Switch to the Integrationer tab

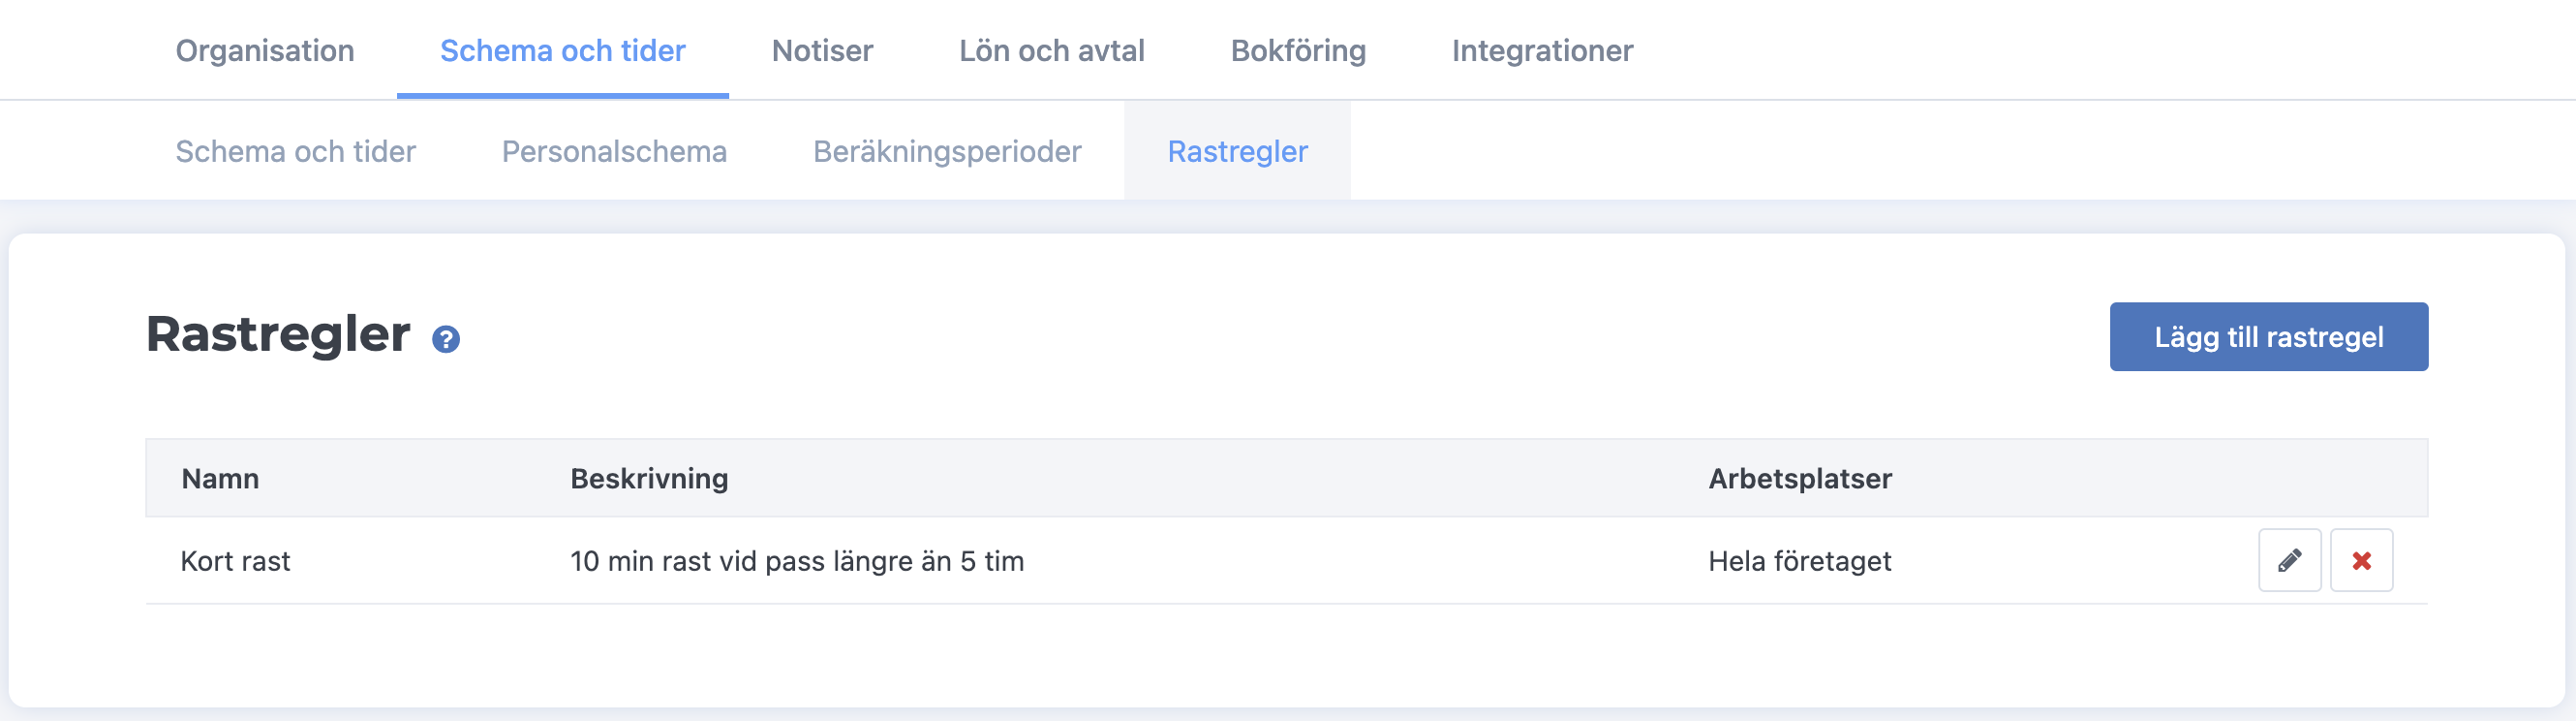(x=1542, y=50)
